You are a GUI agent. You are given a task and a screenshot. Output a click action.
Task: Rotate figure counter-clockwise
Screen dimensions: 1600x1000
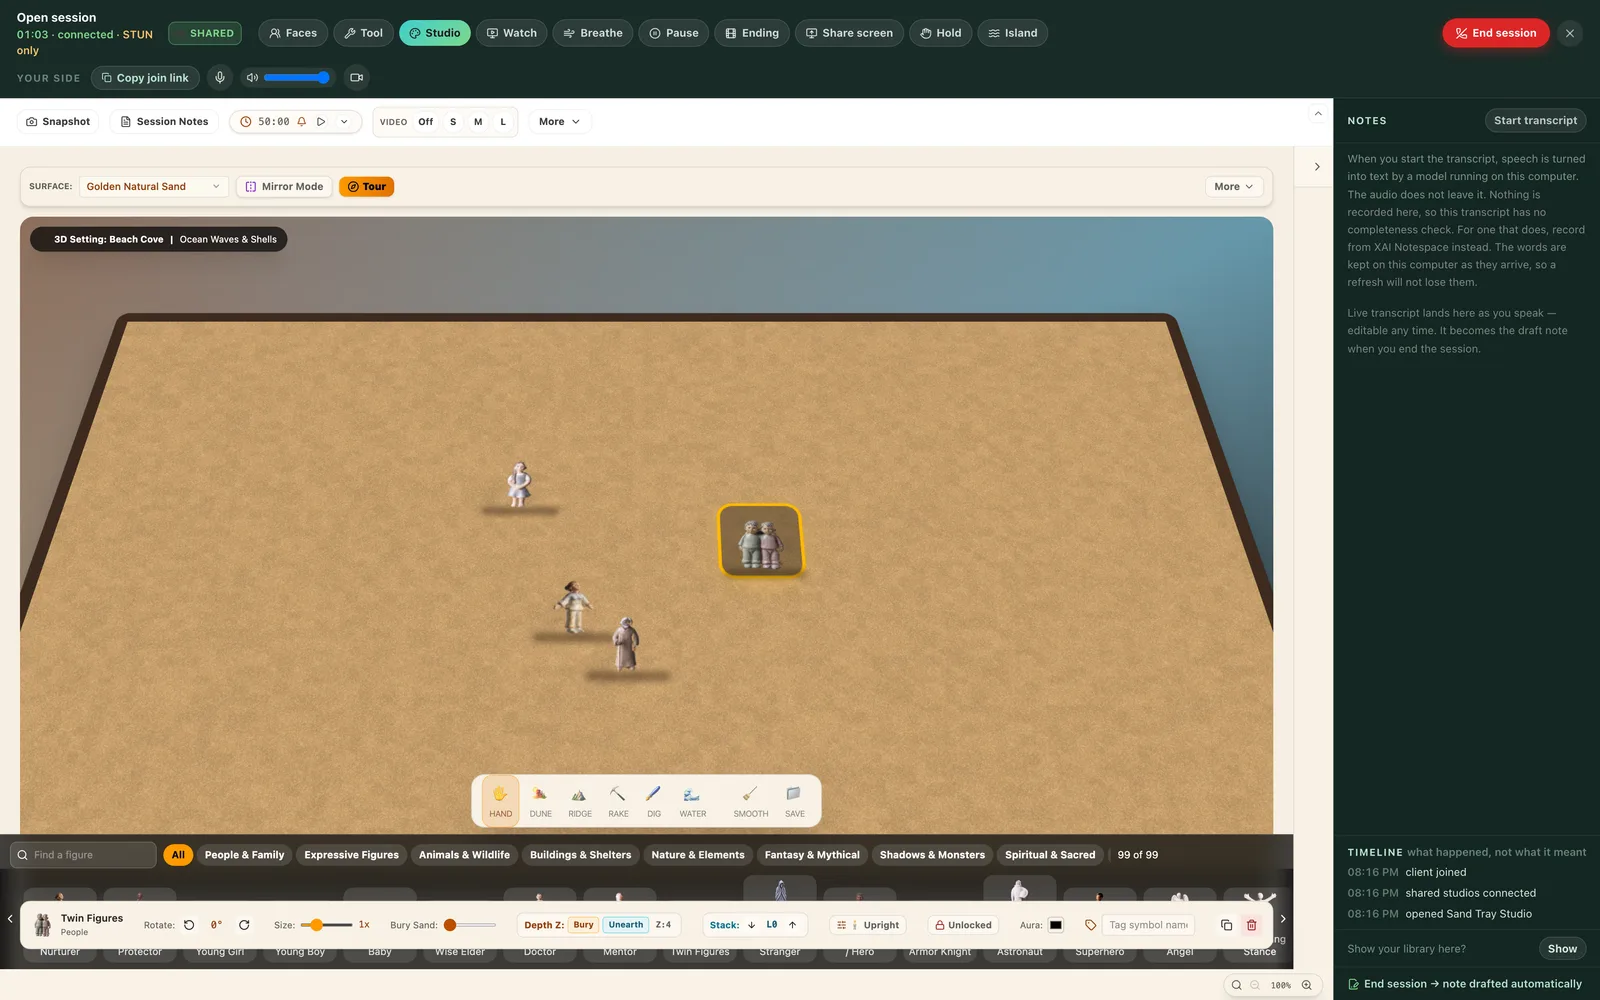click(x=189, y=925)
